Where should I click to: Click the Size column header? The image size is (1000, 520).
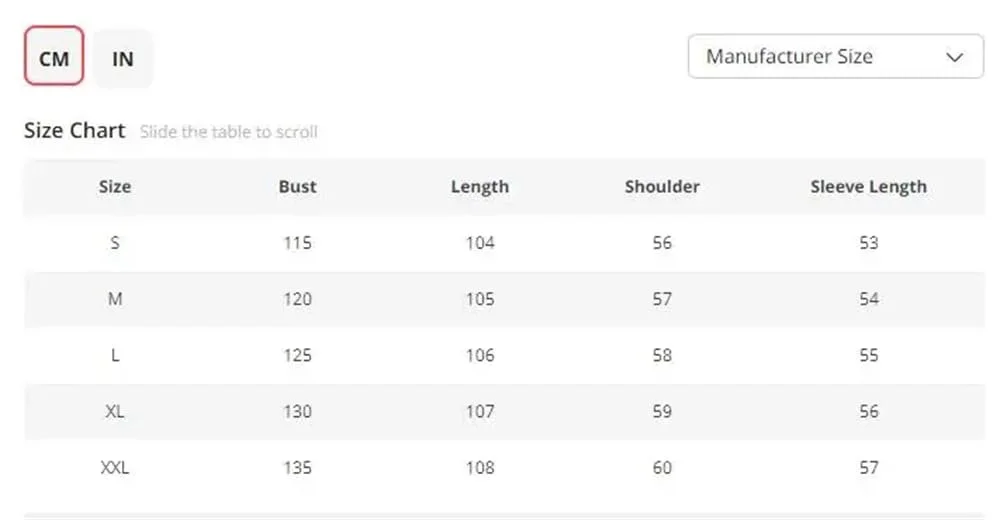tap(115, 187)
